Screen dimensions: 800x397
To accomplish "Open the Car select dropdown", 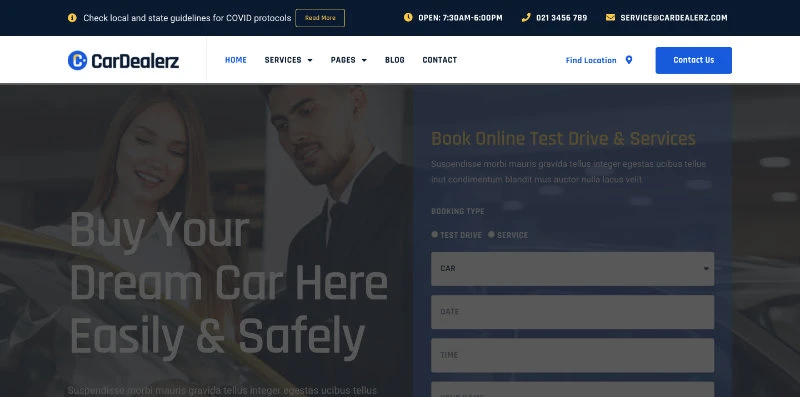I will [x=572, y=269].
